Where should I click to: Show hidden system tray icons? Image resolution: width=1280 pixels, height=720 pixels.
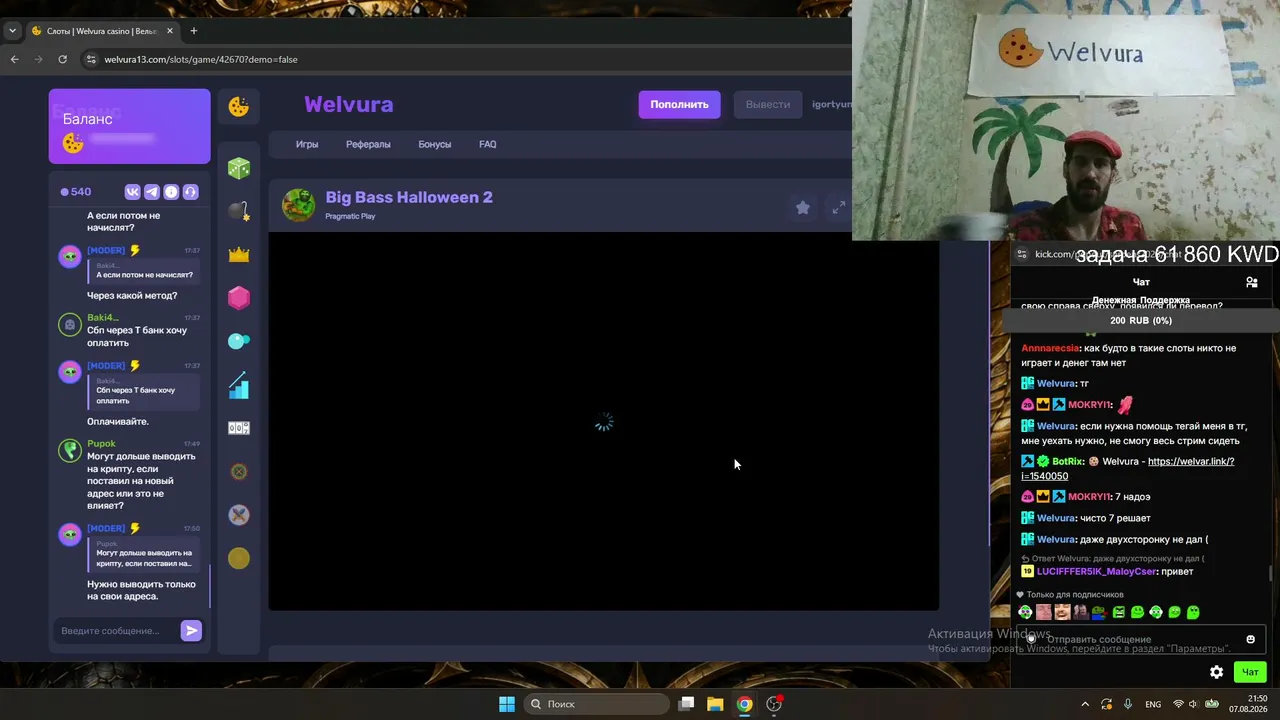coord(1085,704)
